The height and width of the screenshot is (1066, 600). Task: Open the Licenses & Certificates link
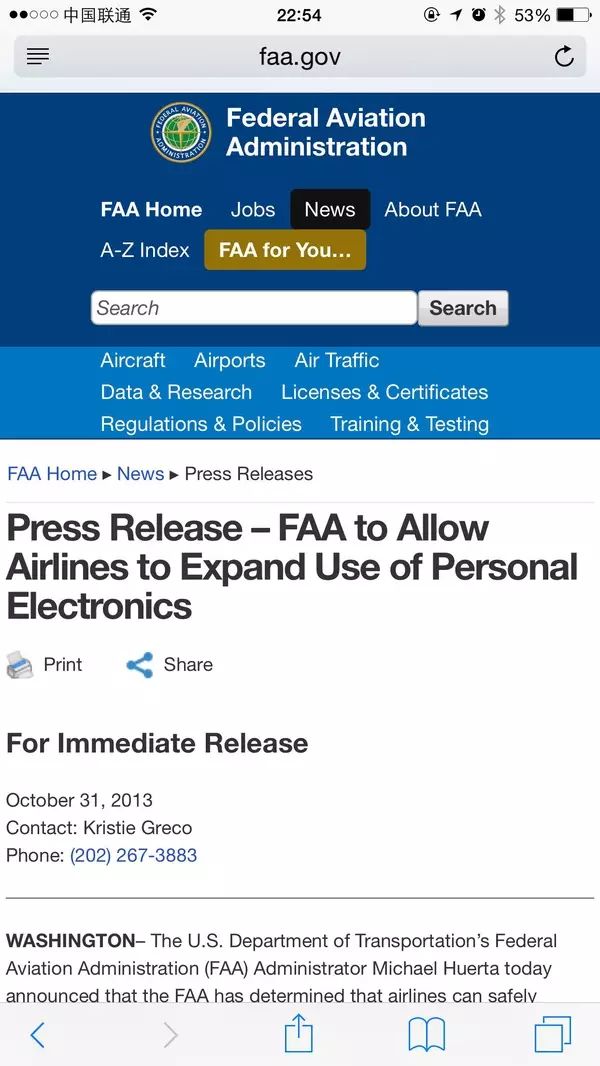tap(385, 392)
